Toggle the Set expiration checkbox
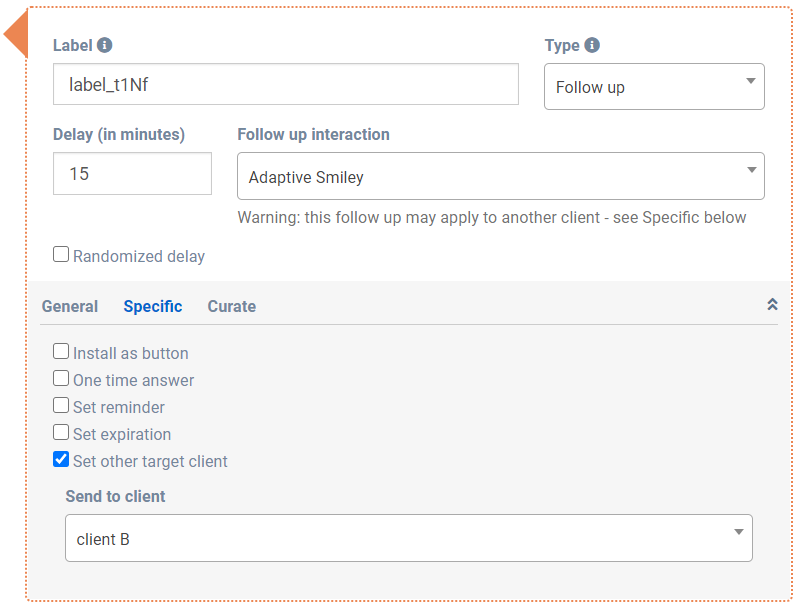The height and width of the screenshot is (610, 799). click(61, 433)
